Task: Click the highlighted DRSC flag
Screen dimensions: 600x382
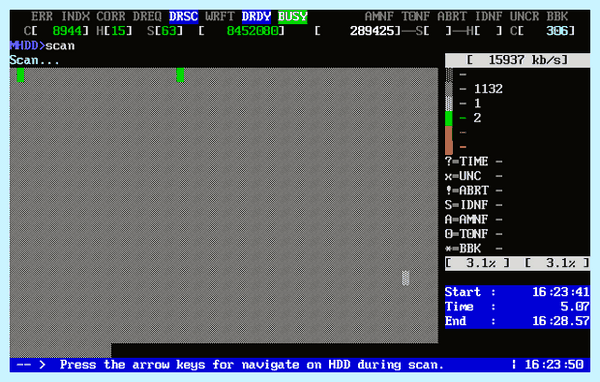Action: pyautogui.click(x=183, y=16)
